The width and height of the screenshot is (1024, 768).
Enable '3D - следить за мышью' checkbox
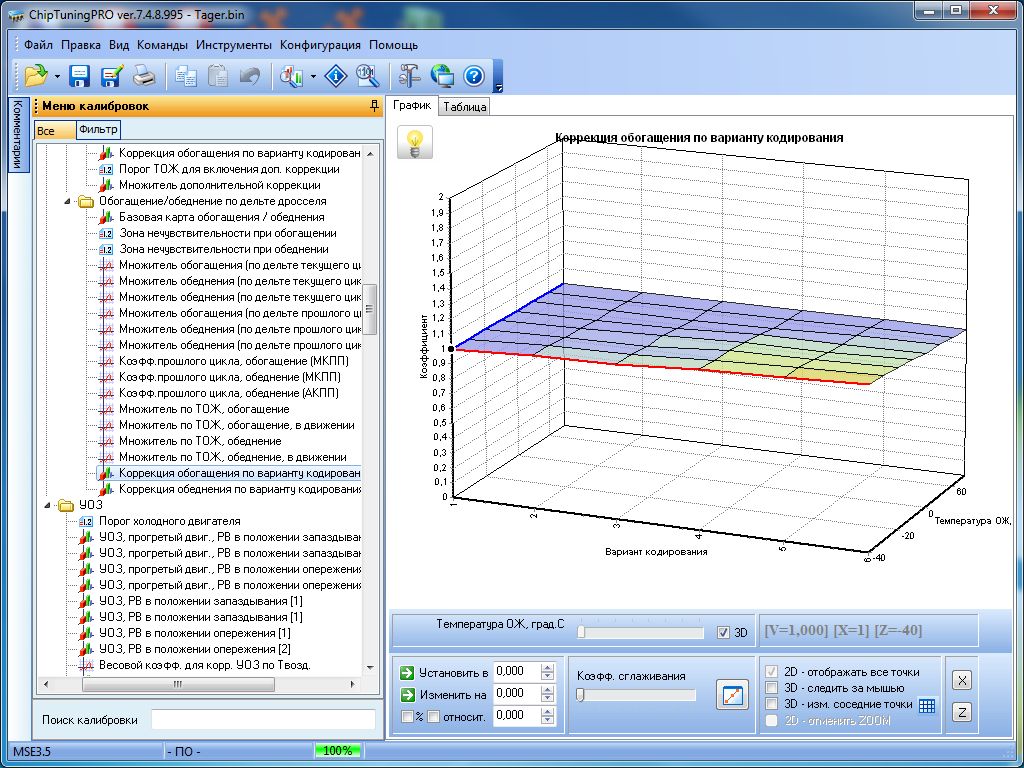771,688
